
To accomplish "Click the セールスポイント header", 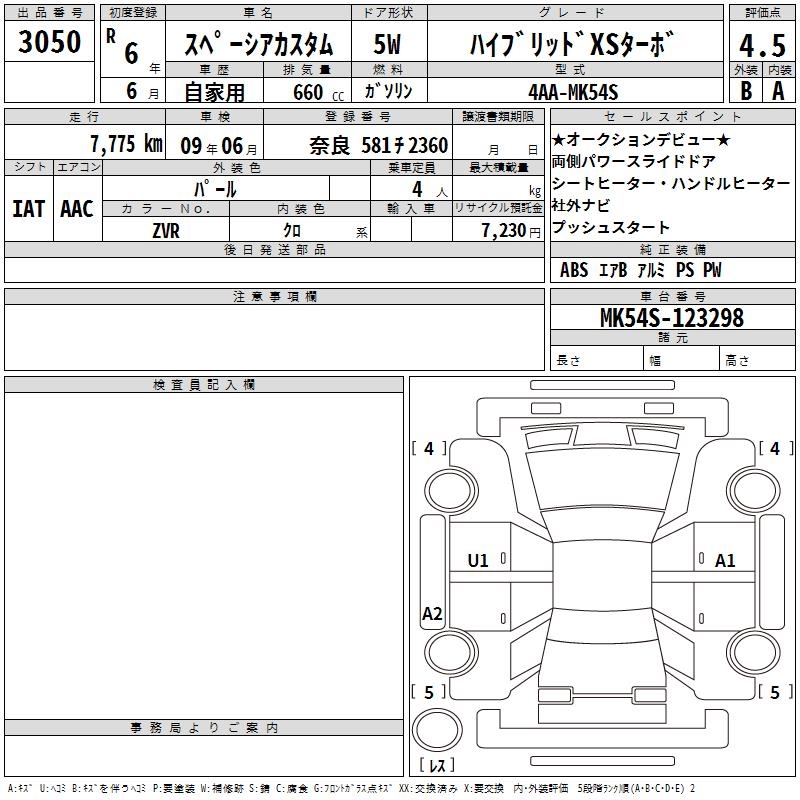I will (x=672, y=116).
